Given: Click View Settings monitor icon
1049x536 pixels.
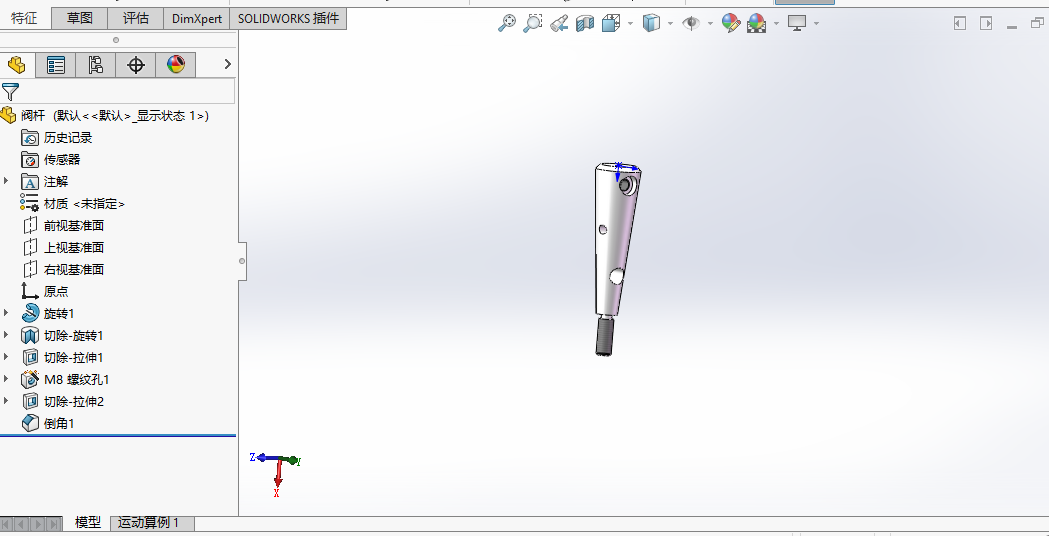Looking at the screenshot, I should pos(797,23).
